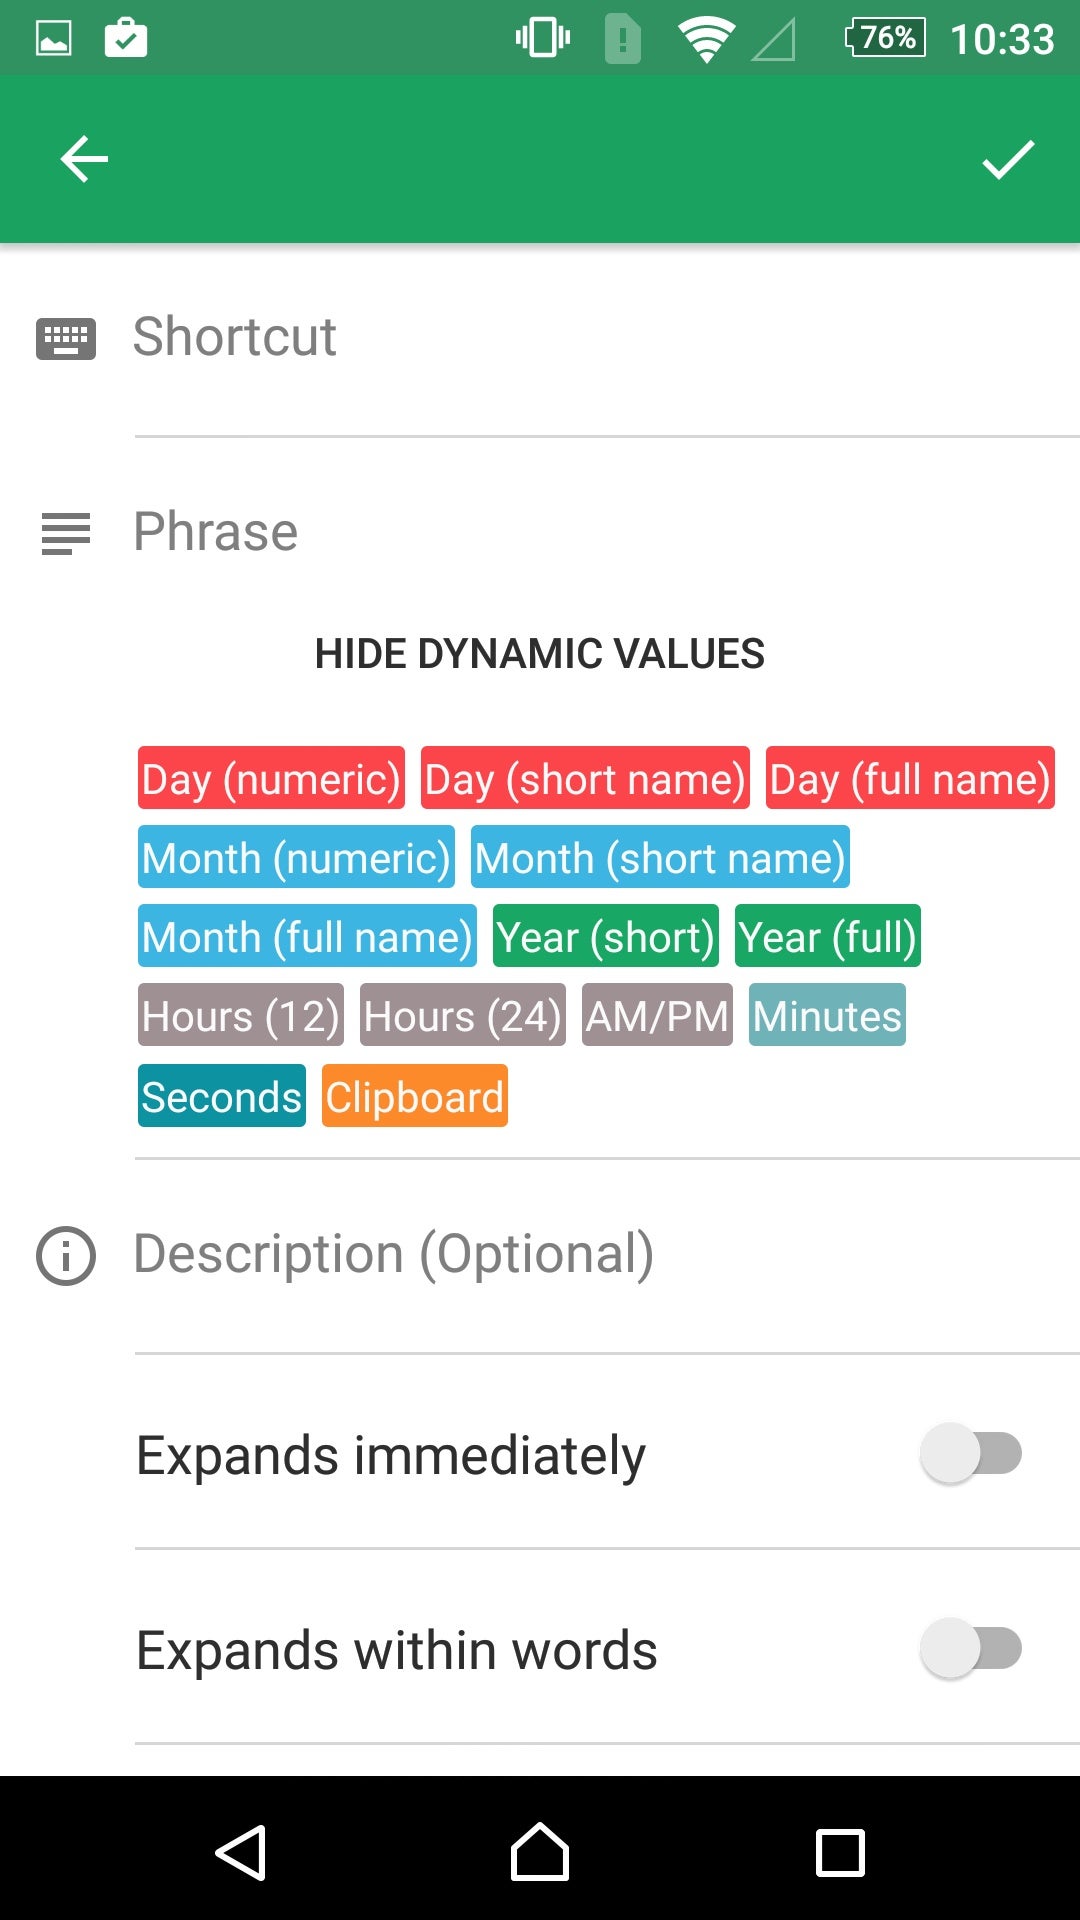Screen dimensions: 1080x1920
Task: Tap the text lines icon beside Phrase
Action: [x=66, y=533]
